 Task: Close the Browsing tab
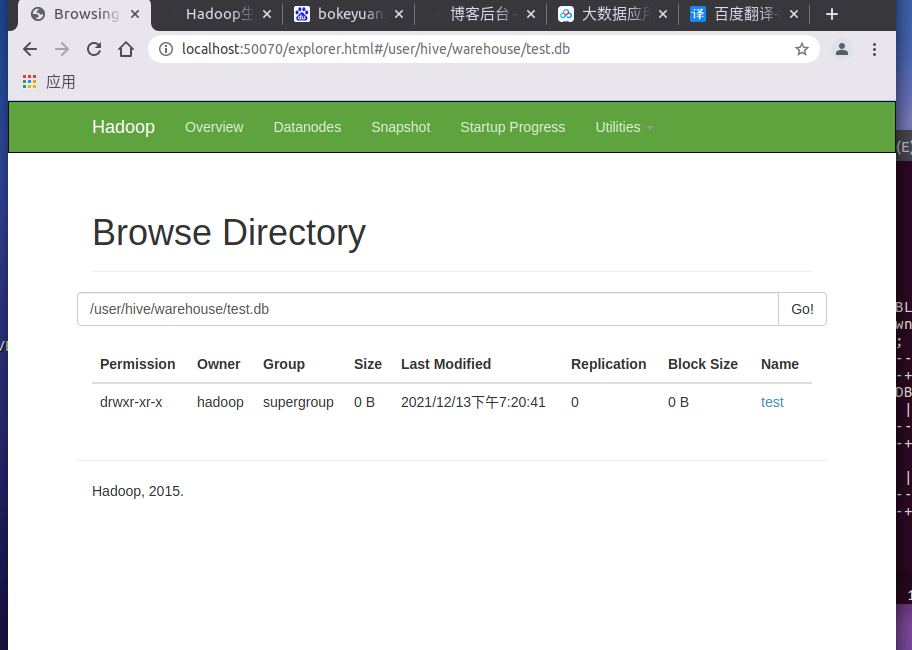click(135, 14)
